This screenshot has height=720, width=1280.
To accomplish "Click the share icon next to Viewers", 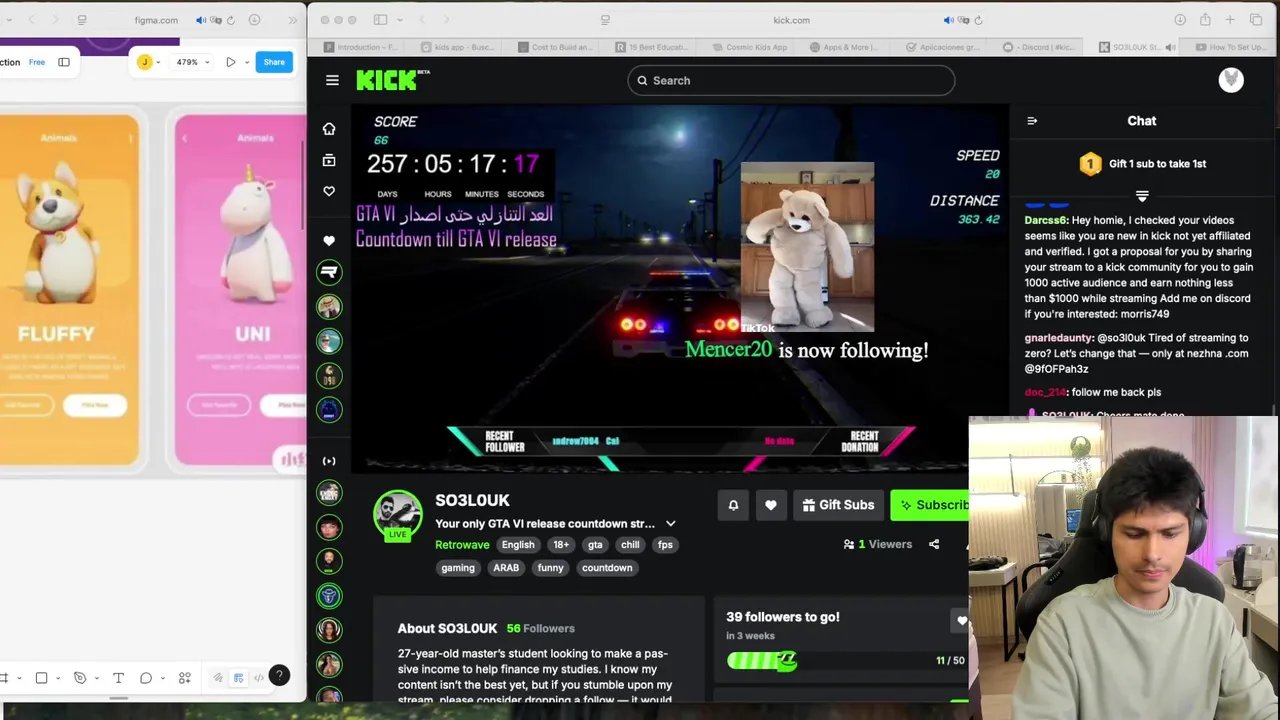I will pos(934,545).
